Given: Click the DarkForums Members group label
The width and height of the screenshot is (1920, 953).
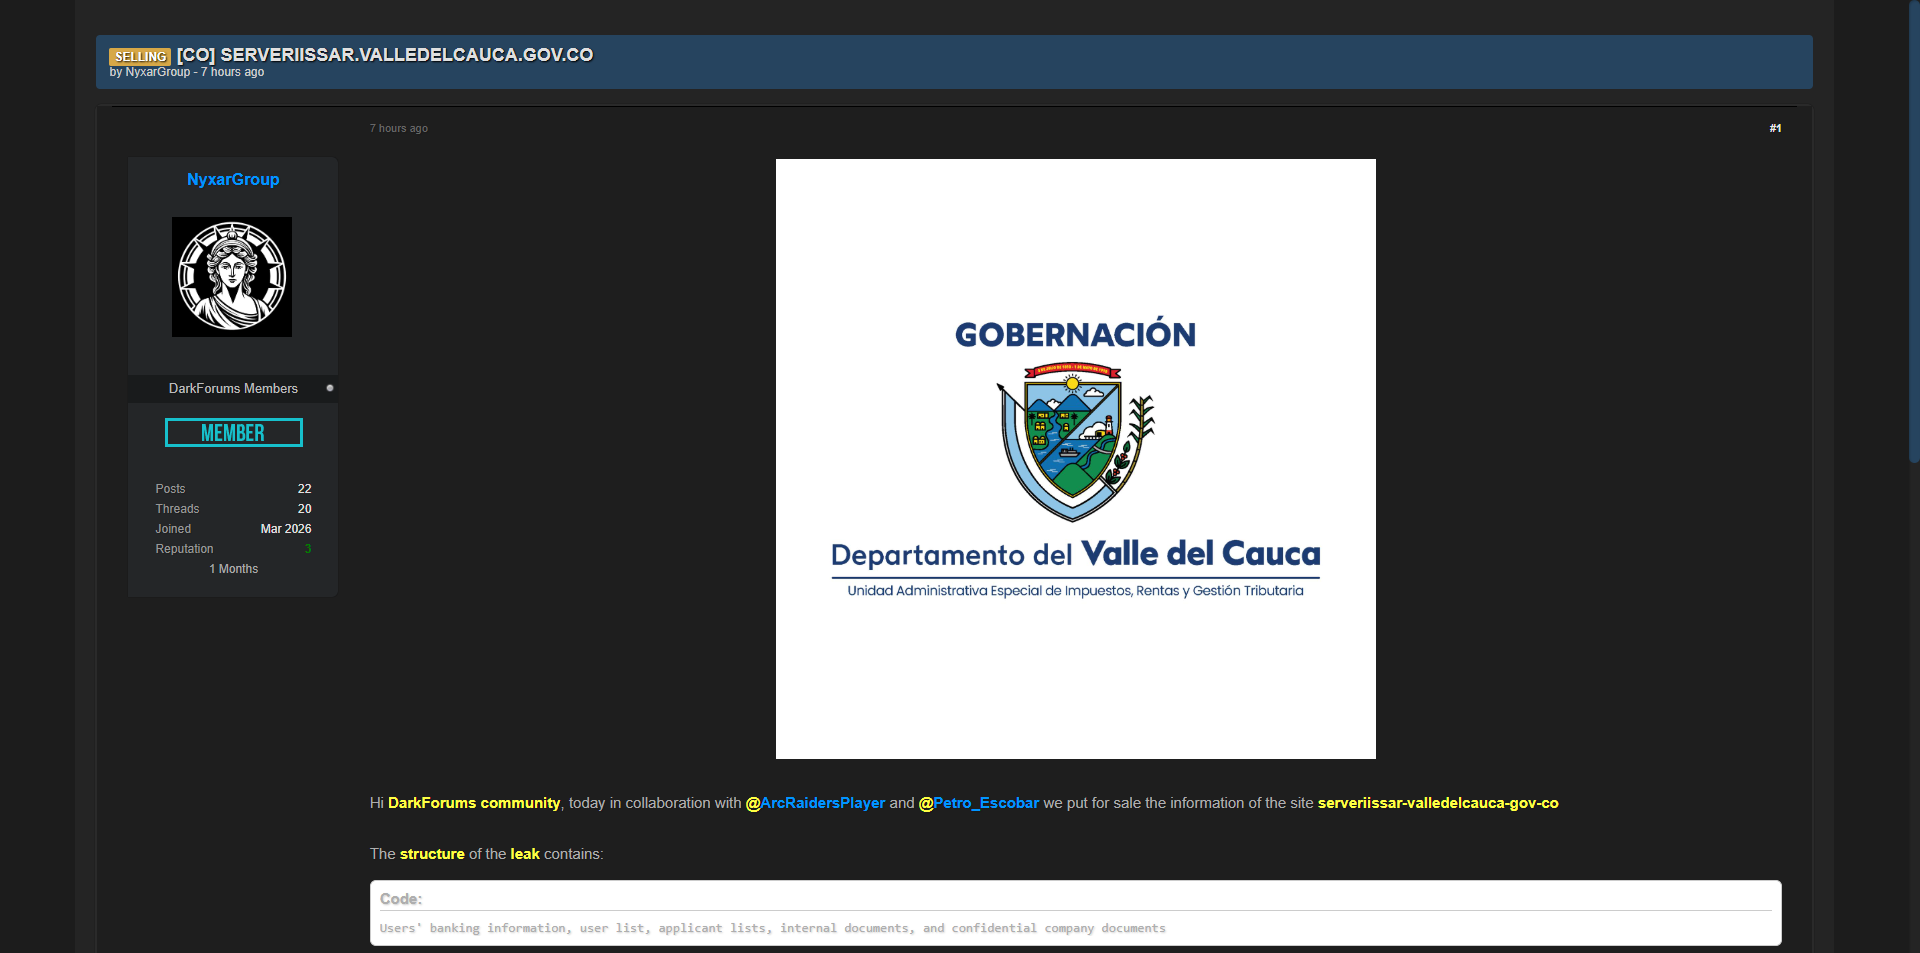Looking at the screenshot, I should click(233, 388).
